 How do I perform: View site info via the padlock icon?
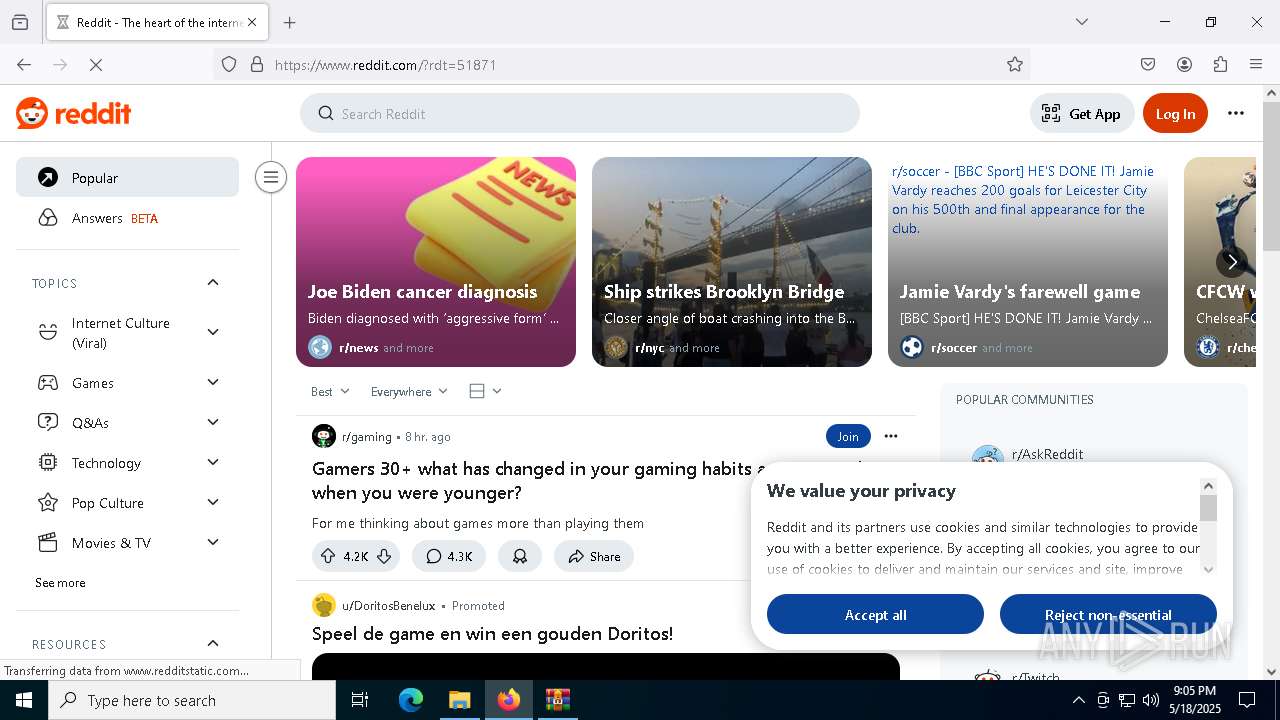pos(257,64)
